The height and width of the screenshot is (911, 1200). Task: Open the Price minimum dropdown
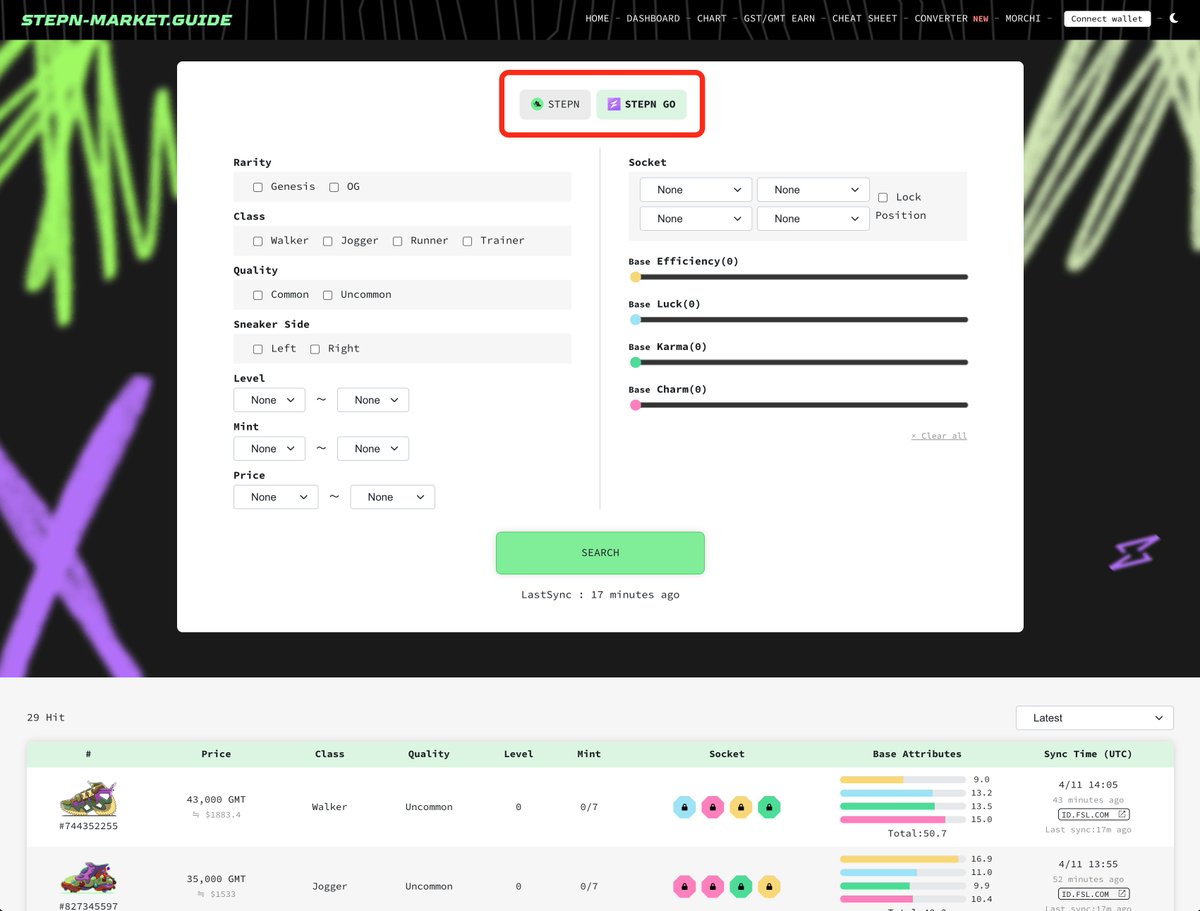(x=276, y=497)
